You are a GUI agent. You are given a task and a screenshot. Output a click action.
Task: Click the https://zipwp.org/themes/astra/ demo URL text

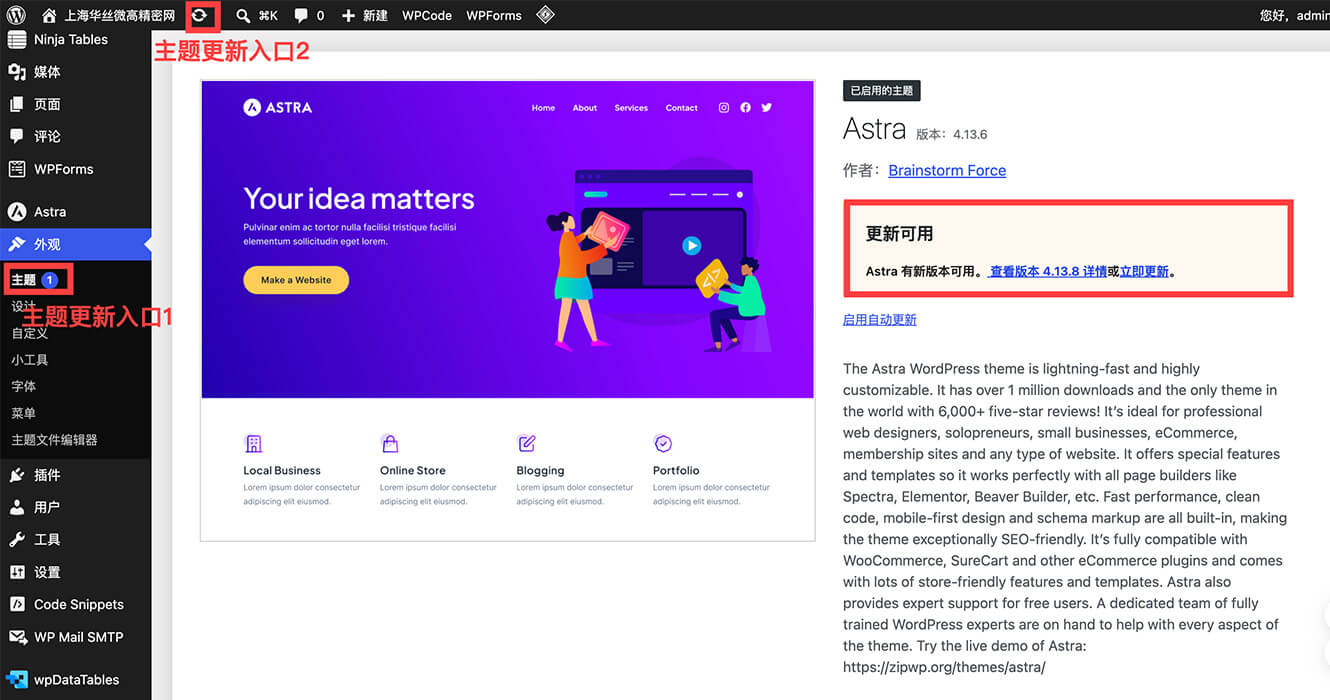point(944,667)
